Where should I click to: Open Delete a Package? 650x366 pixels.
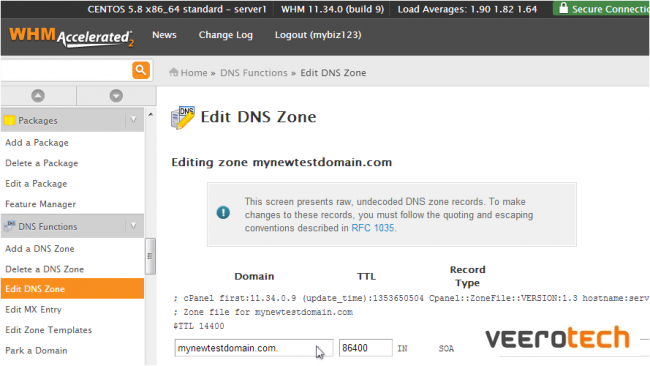point(41,163)
